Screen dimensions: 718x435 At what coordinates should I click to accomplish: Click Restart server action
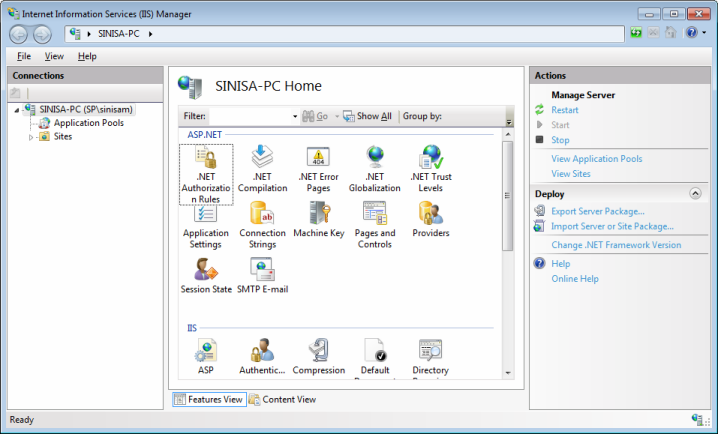pyautogui.click(x=565, y=110)
